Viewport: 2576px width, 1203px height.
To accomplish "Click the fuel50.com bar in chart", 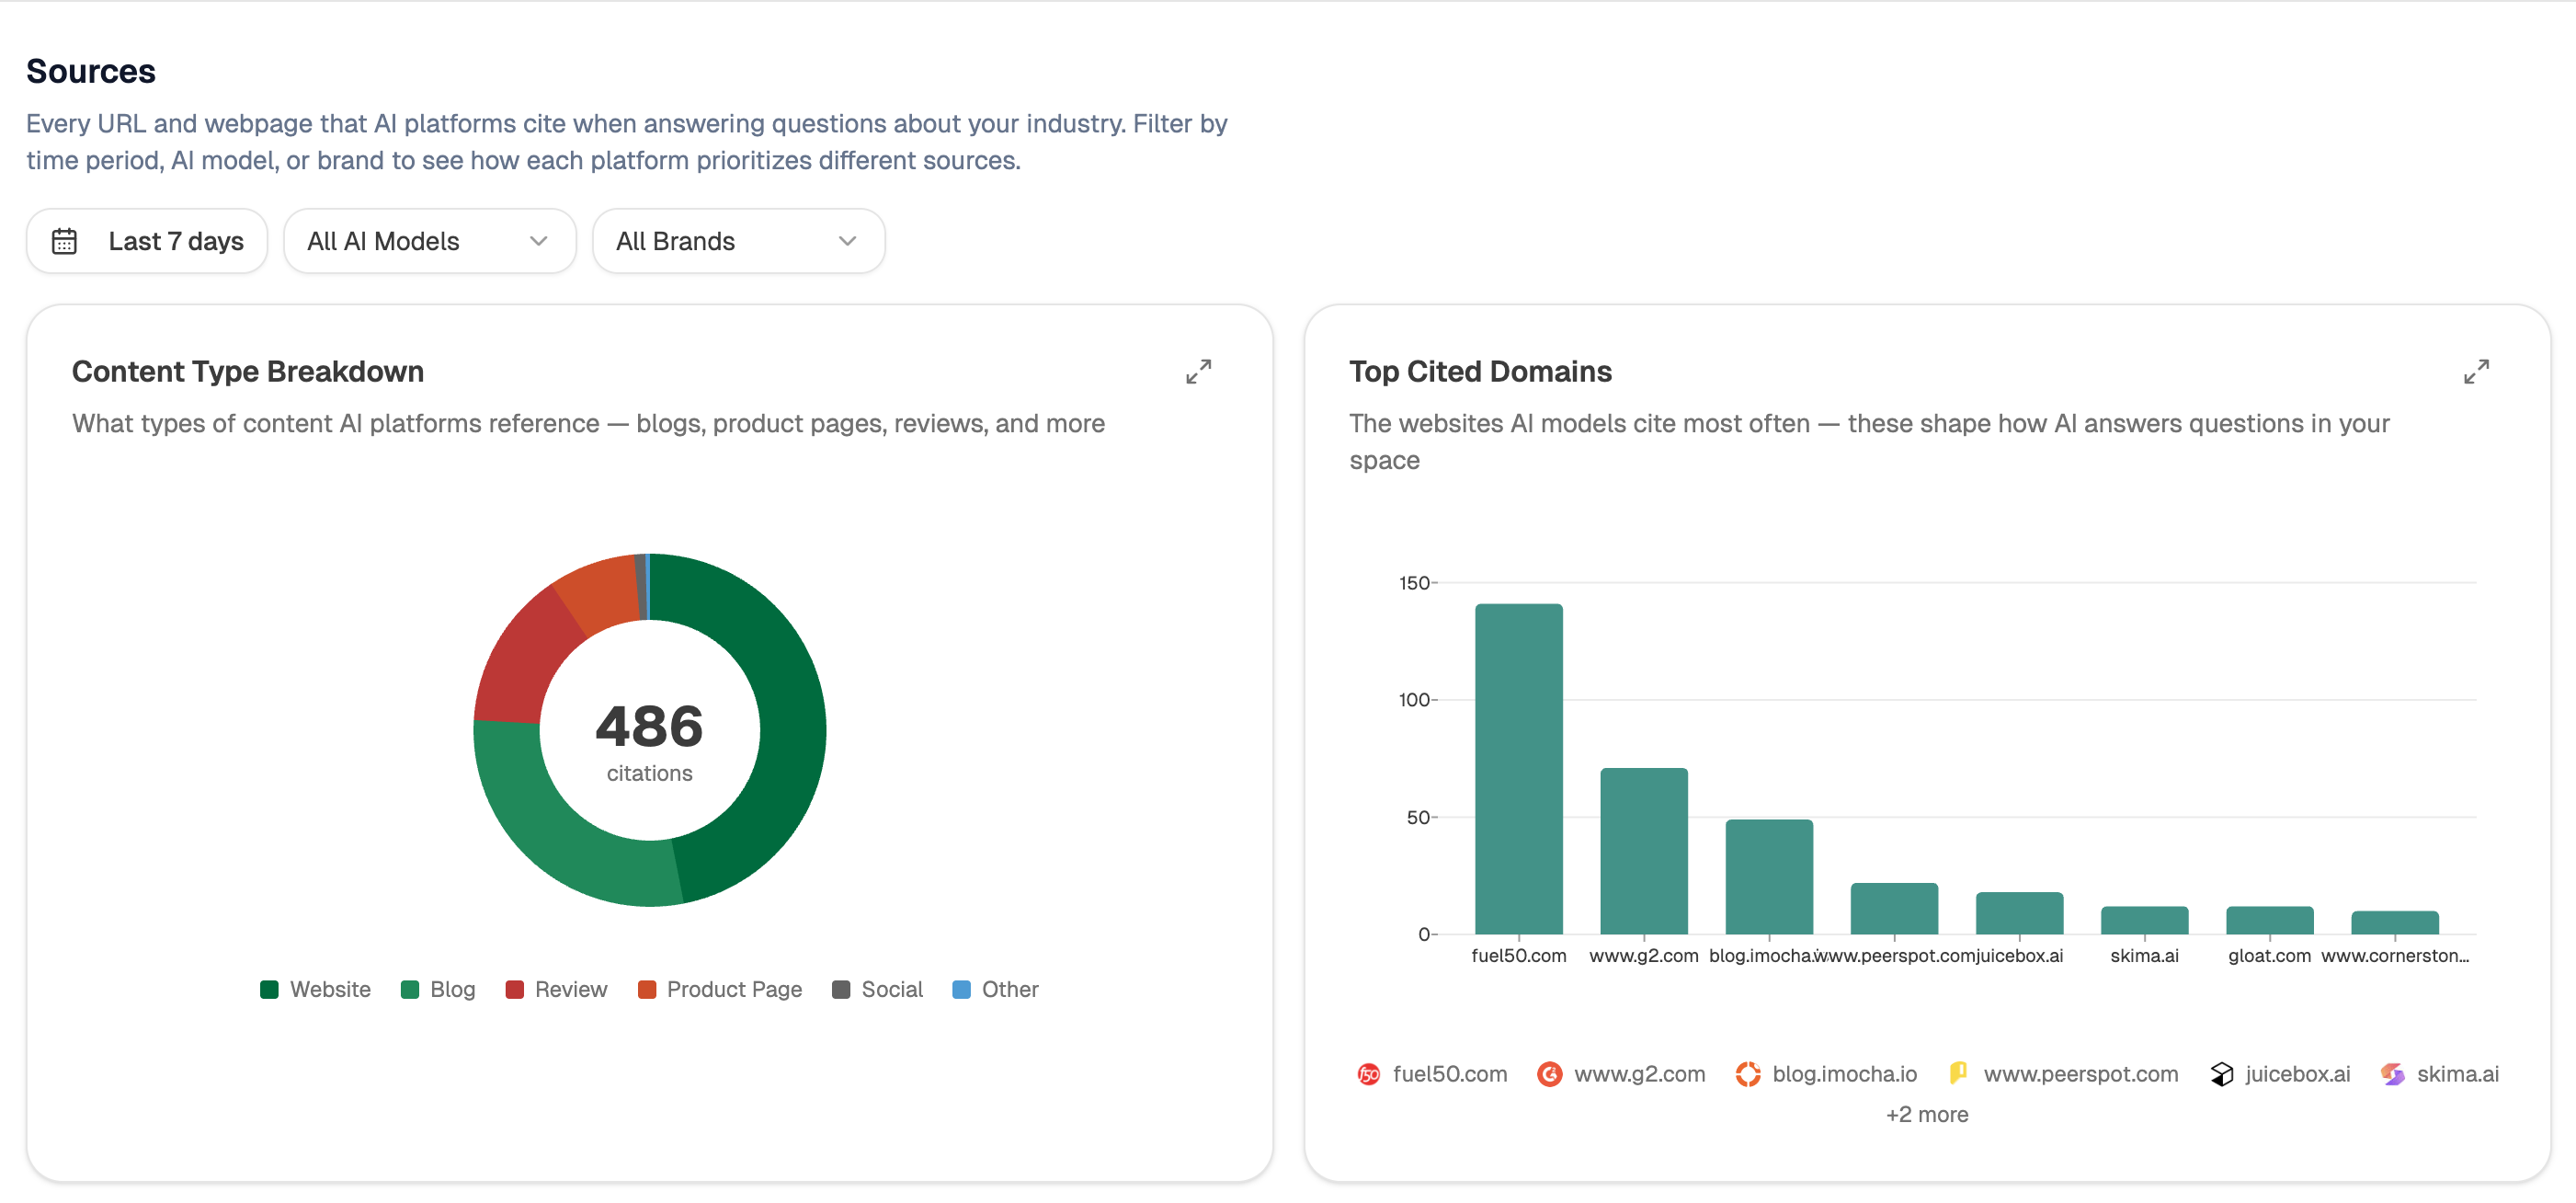I will click(x=1518, y=769).
